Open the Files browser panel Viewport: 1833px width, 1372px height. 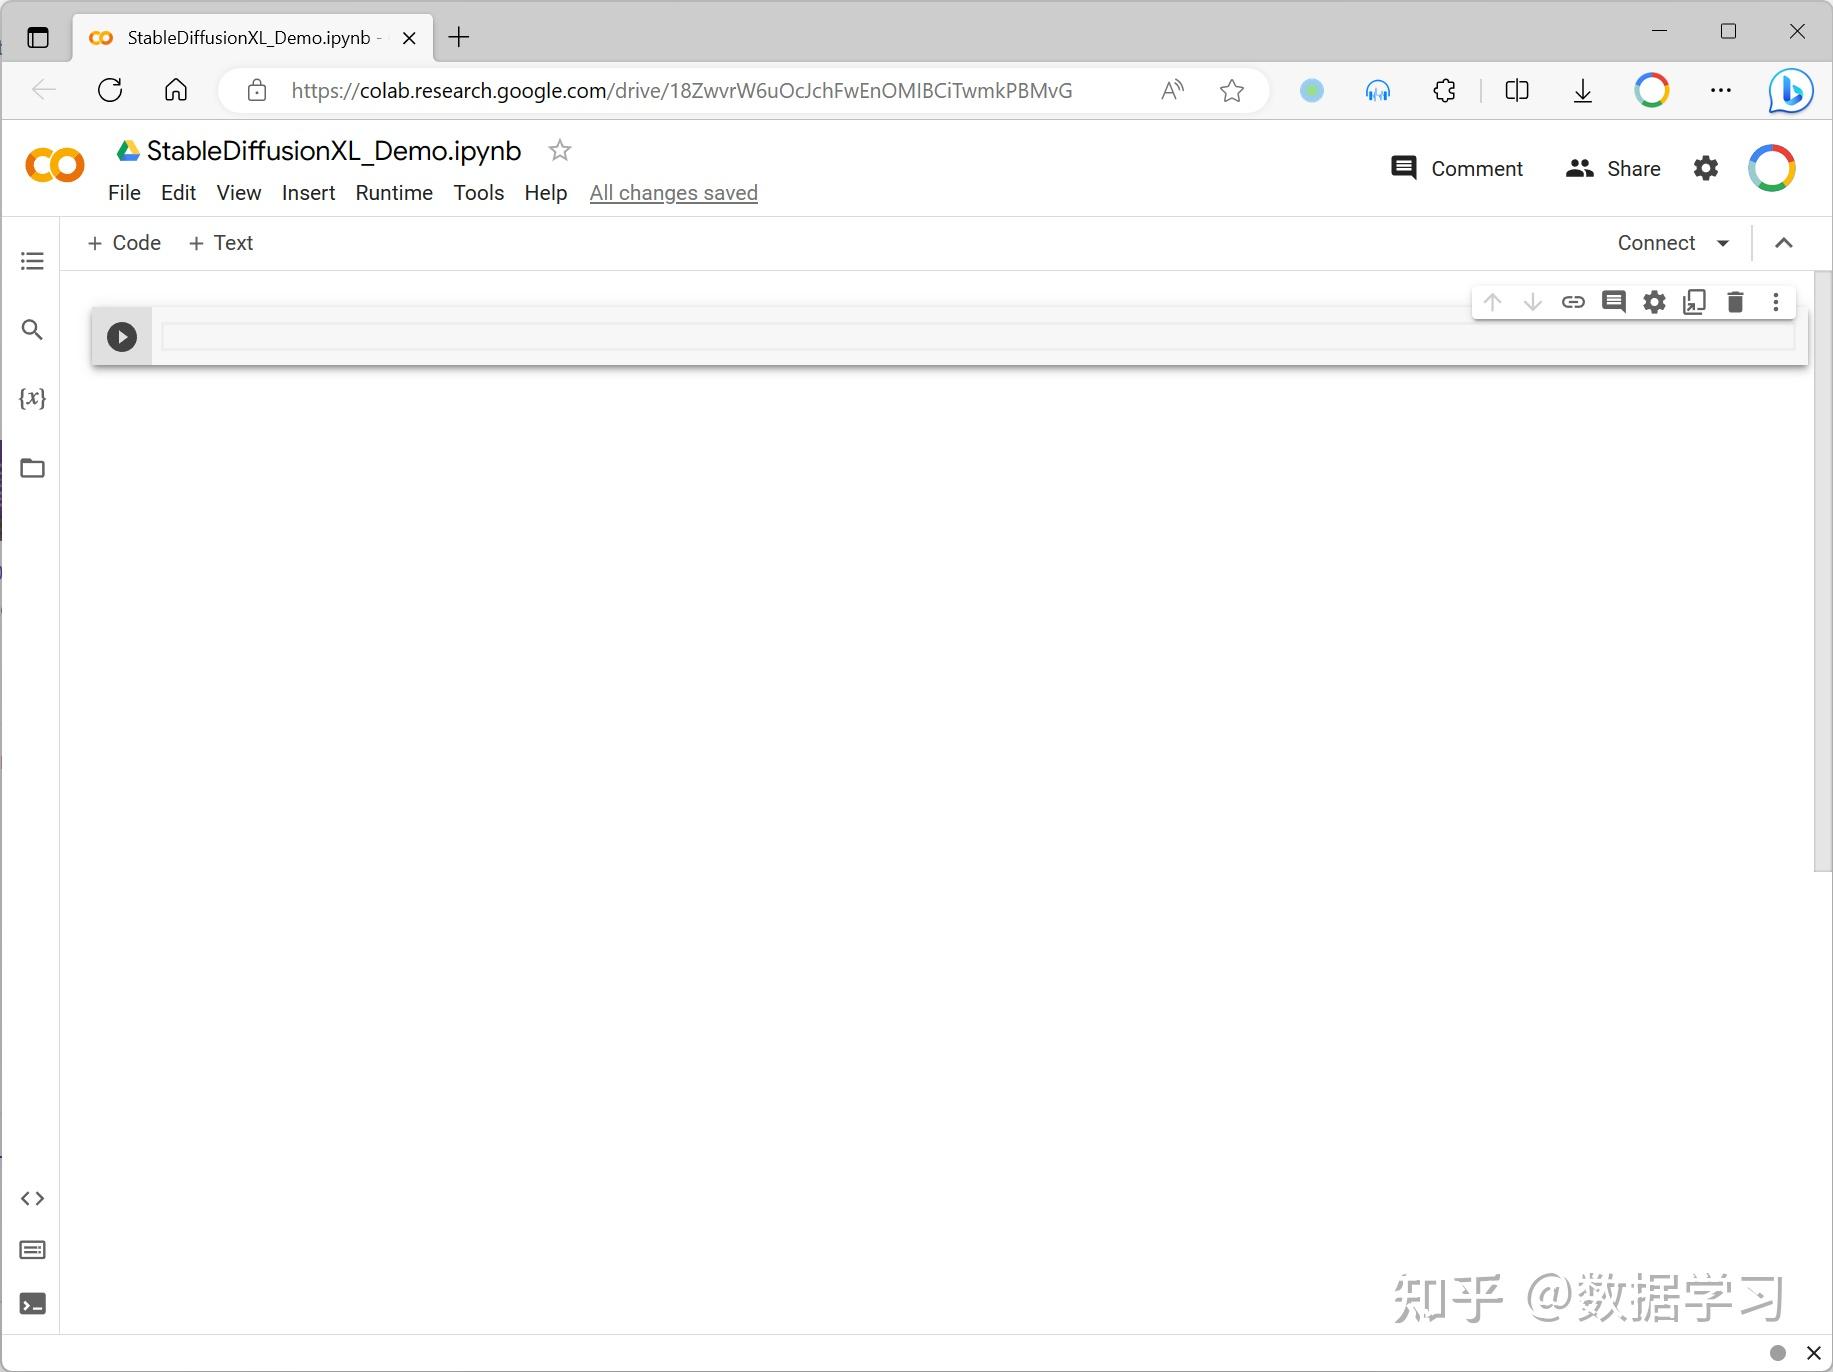pyautogui.click(x=32, y=467)
